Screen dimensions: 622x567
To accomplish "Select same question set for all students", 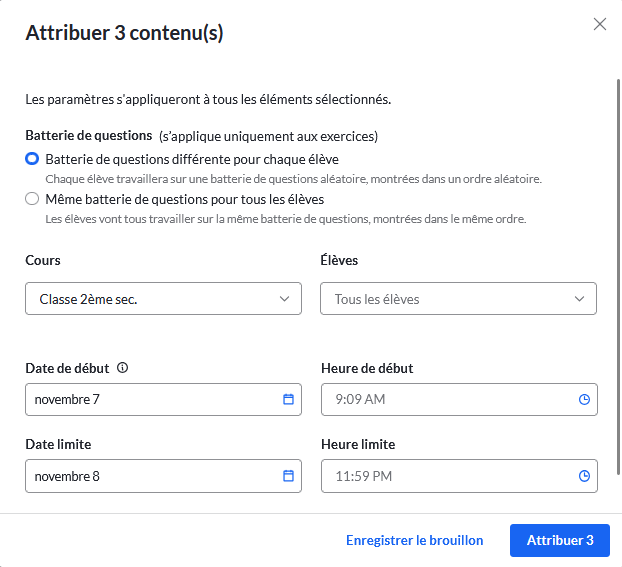I will [33, 199].
